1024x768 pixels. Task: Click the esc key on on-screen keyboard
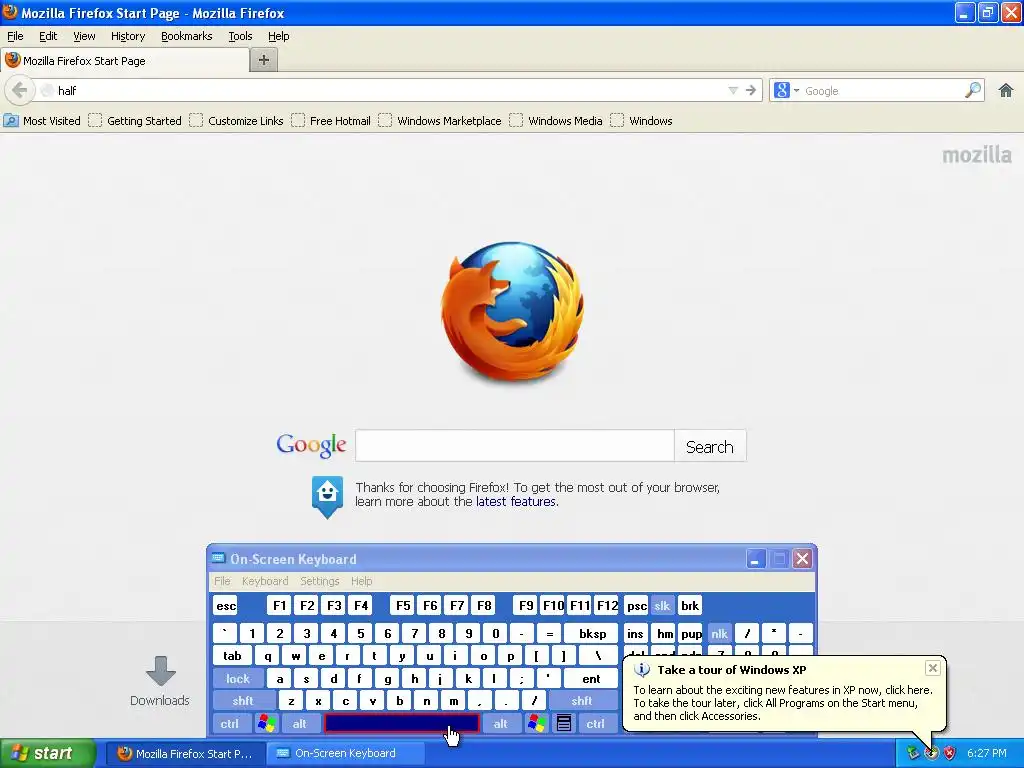(x=226, y=605)
